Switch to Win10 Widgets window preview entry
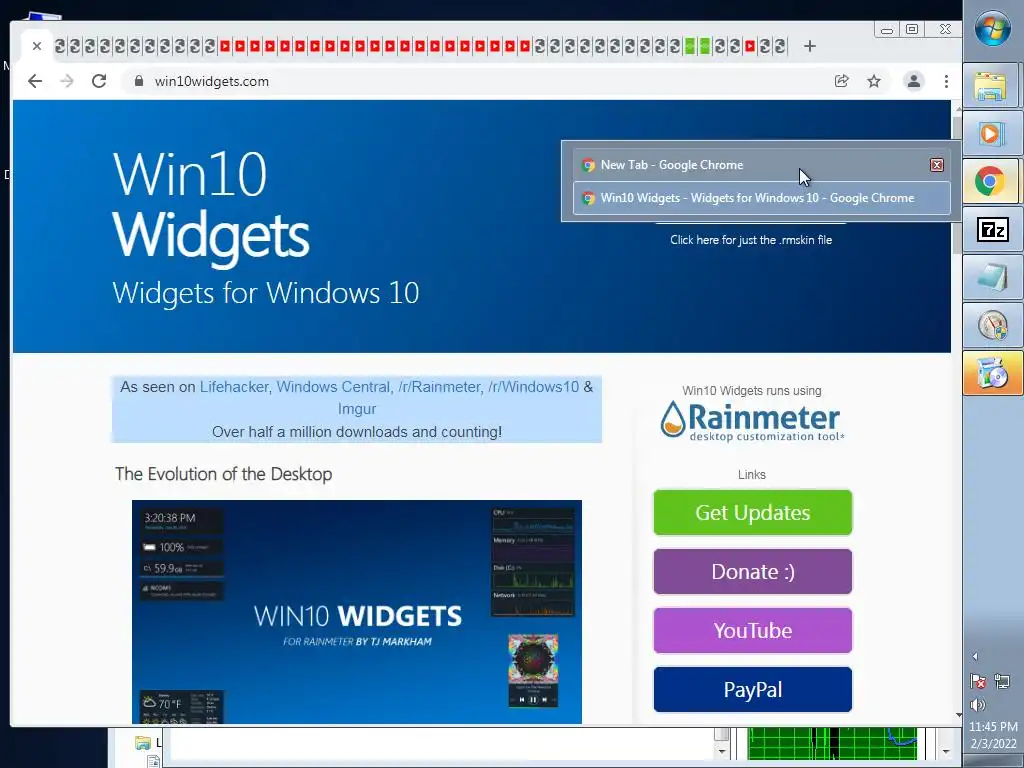1024x768 pixels. point(761,198)
